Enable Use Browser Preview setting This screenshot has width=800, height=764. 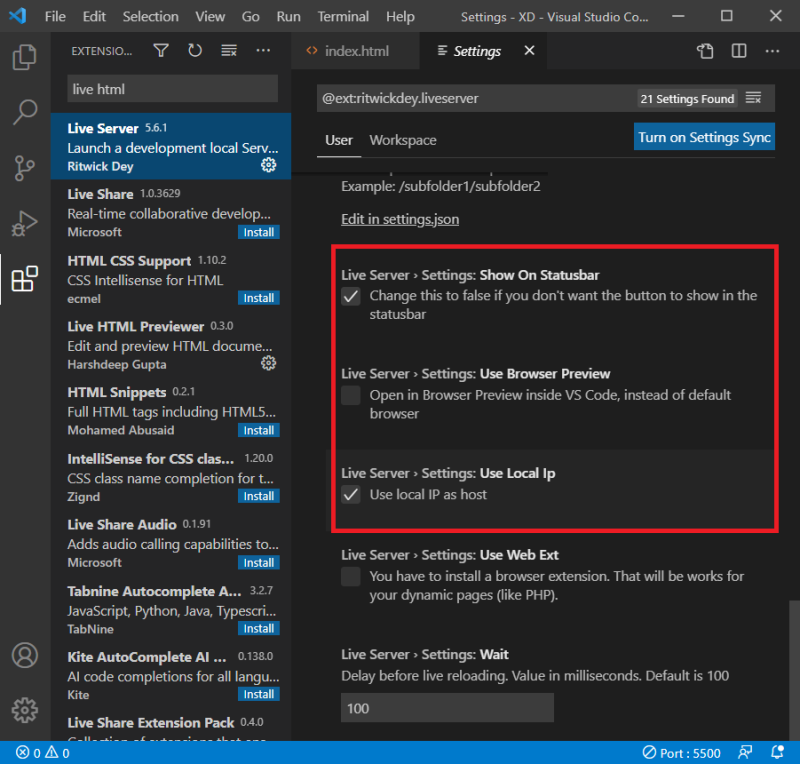tap(351, 395)
